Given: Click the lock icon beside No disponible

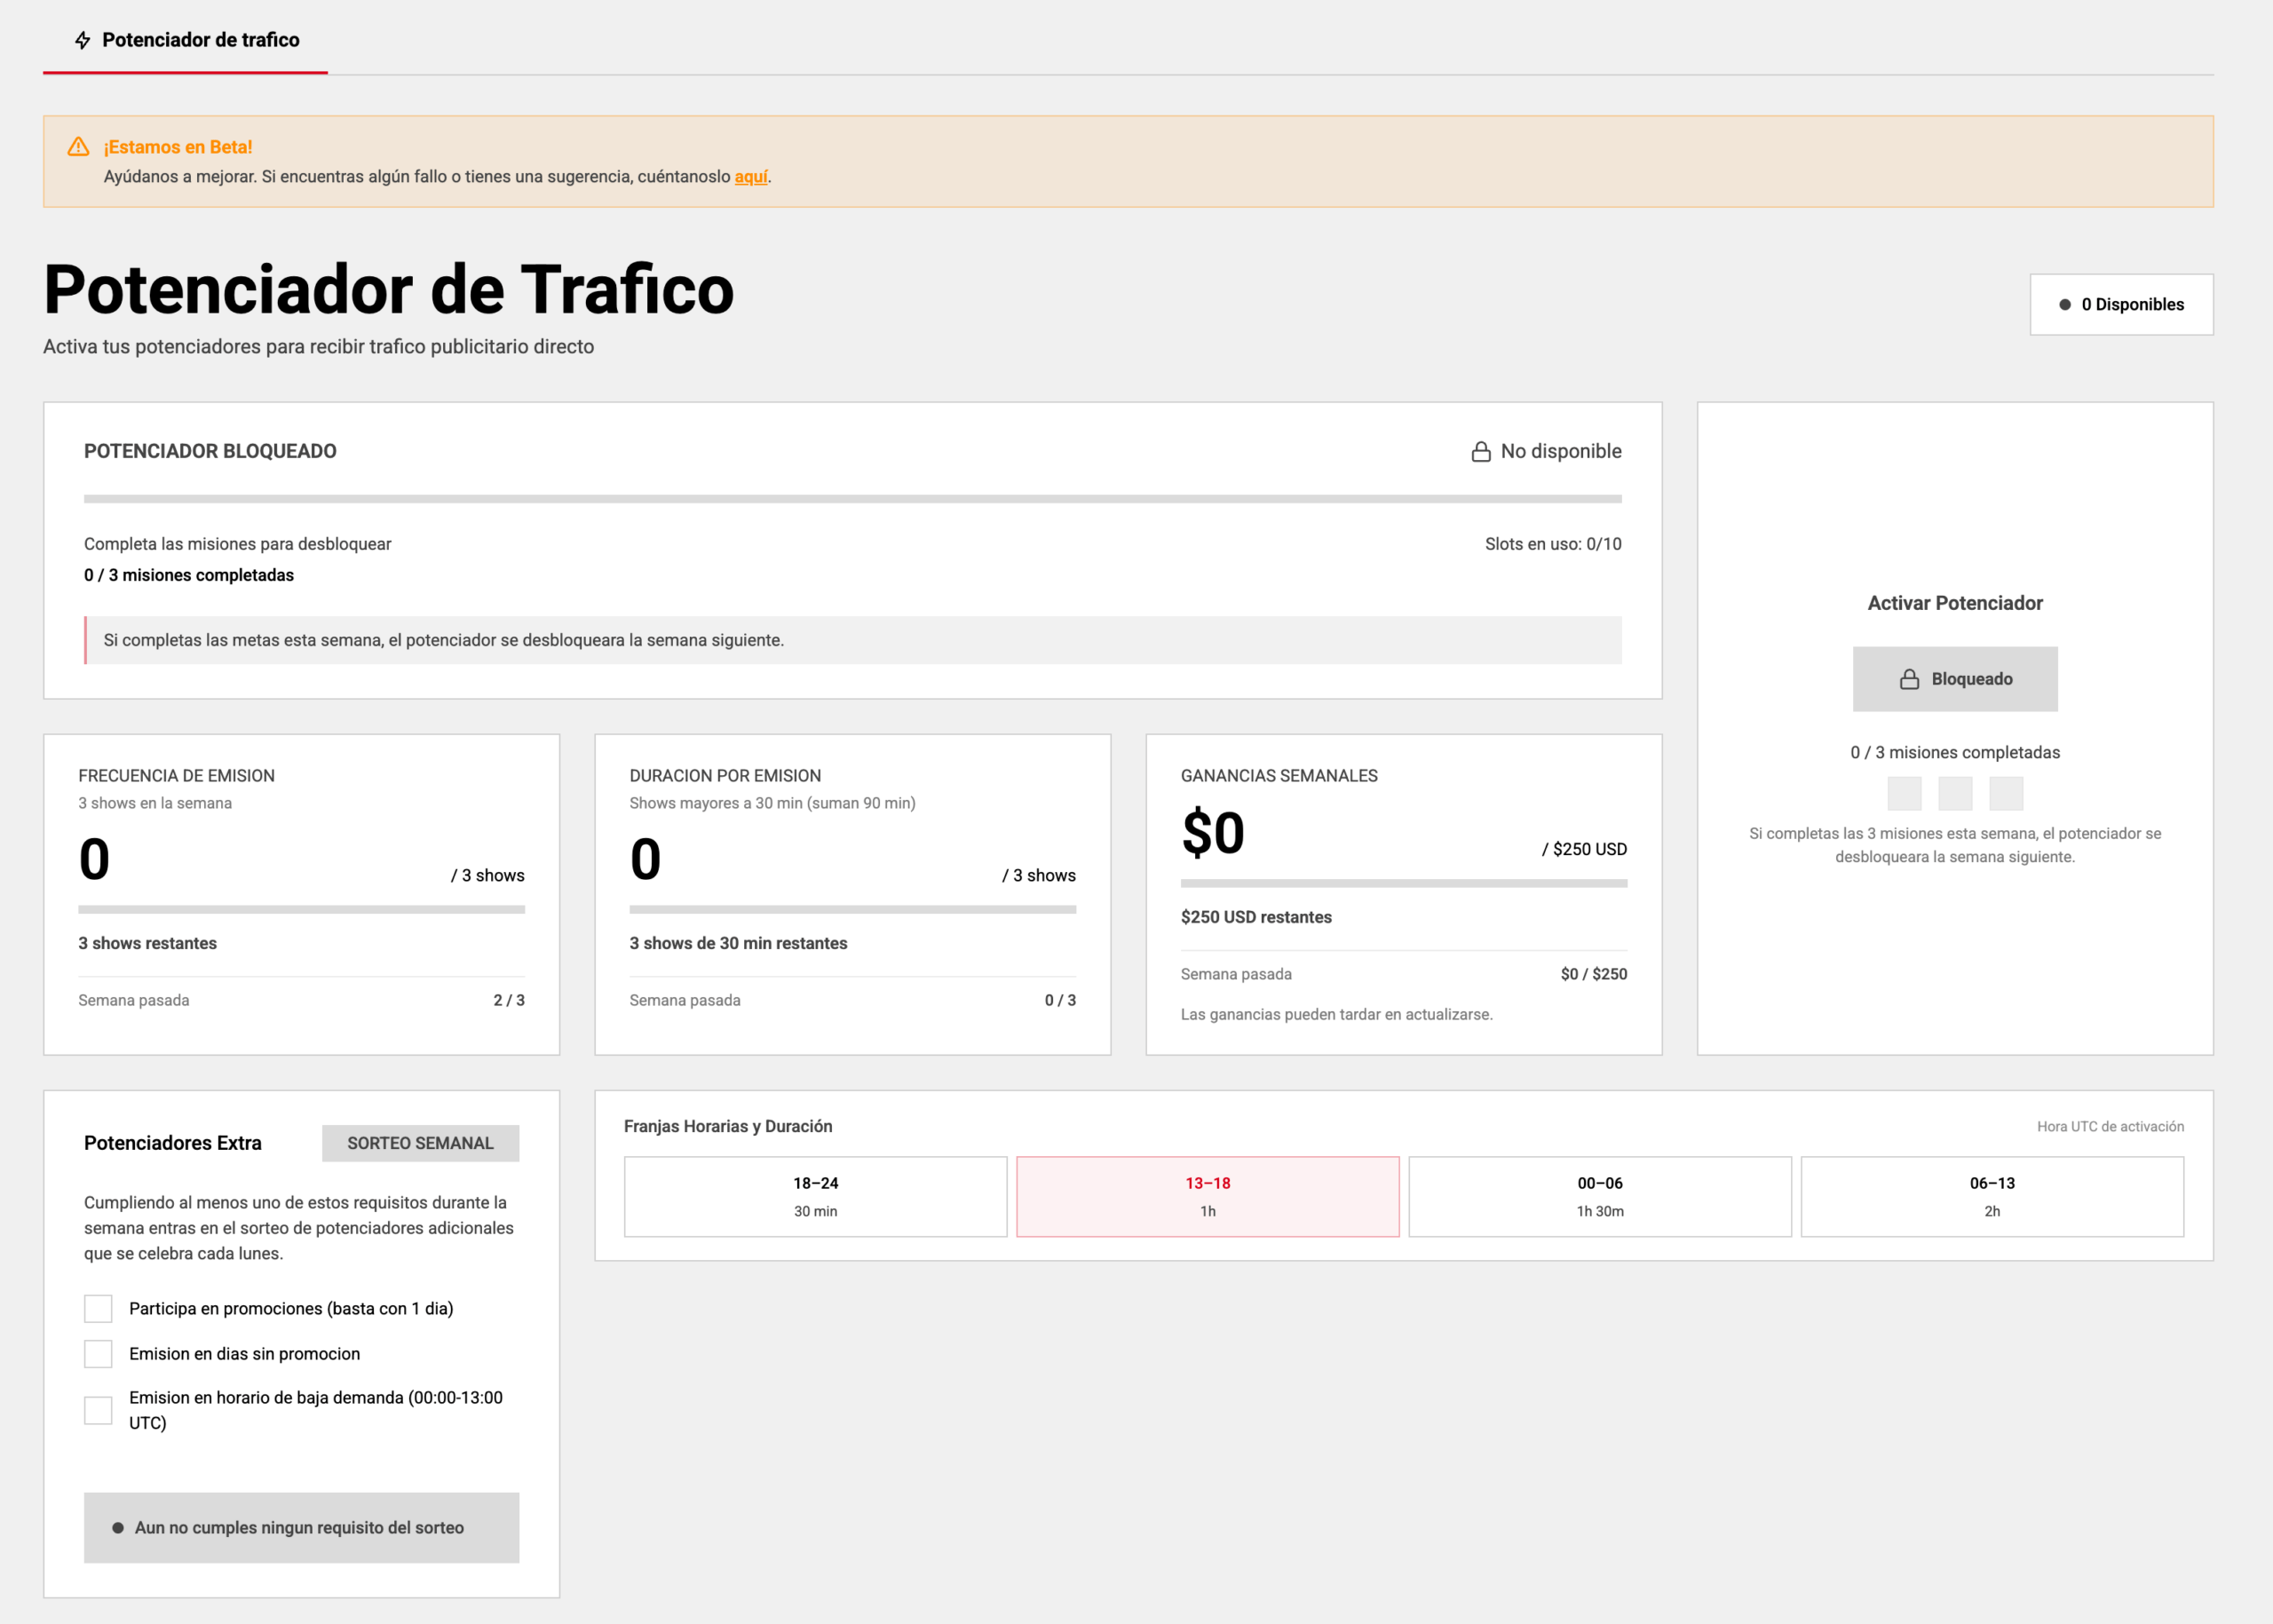Looking at the screenshot, I should click(1481, 452).
